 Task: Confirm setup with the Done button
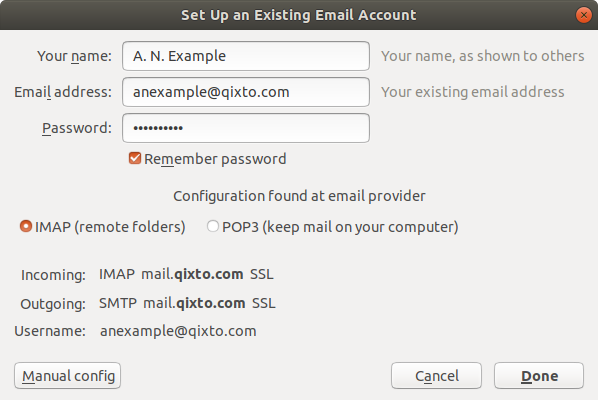point(539,376)
